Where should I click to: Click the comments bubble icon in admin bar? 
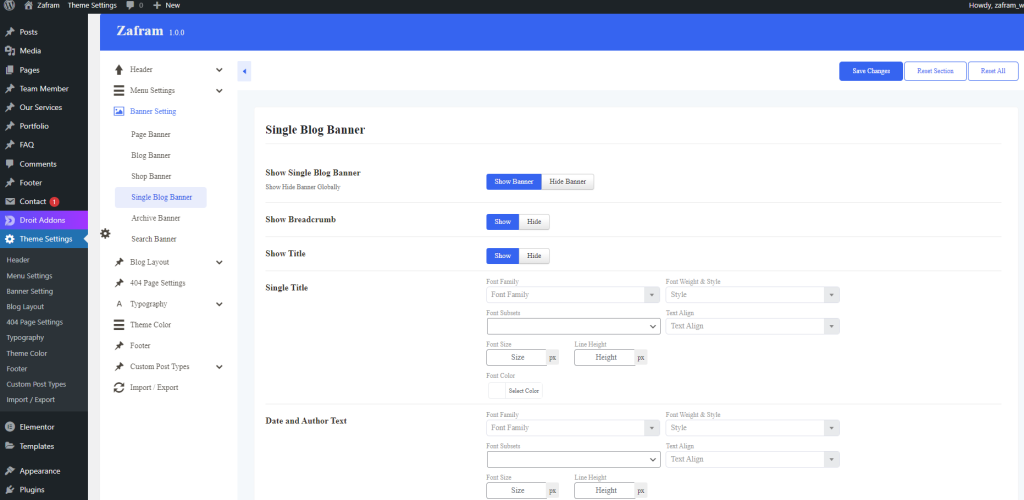tap(129, 6)
